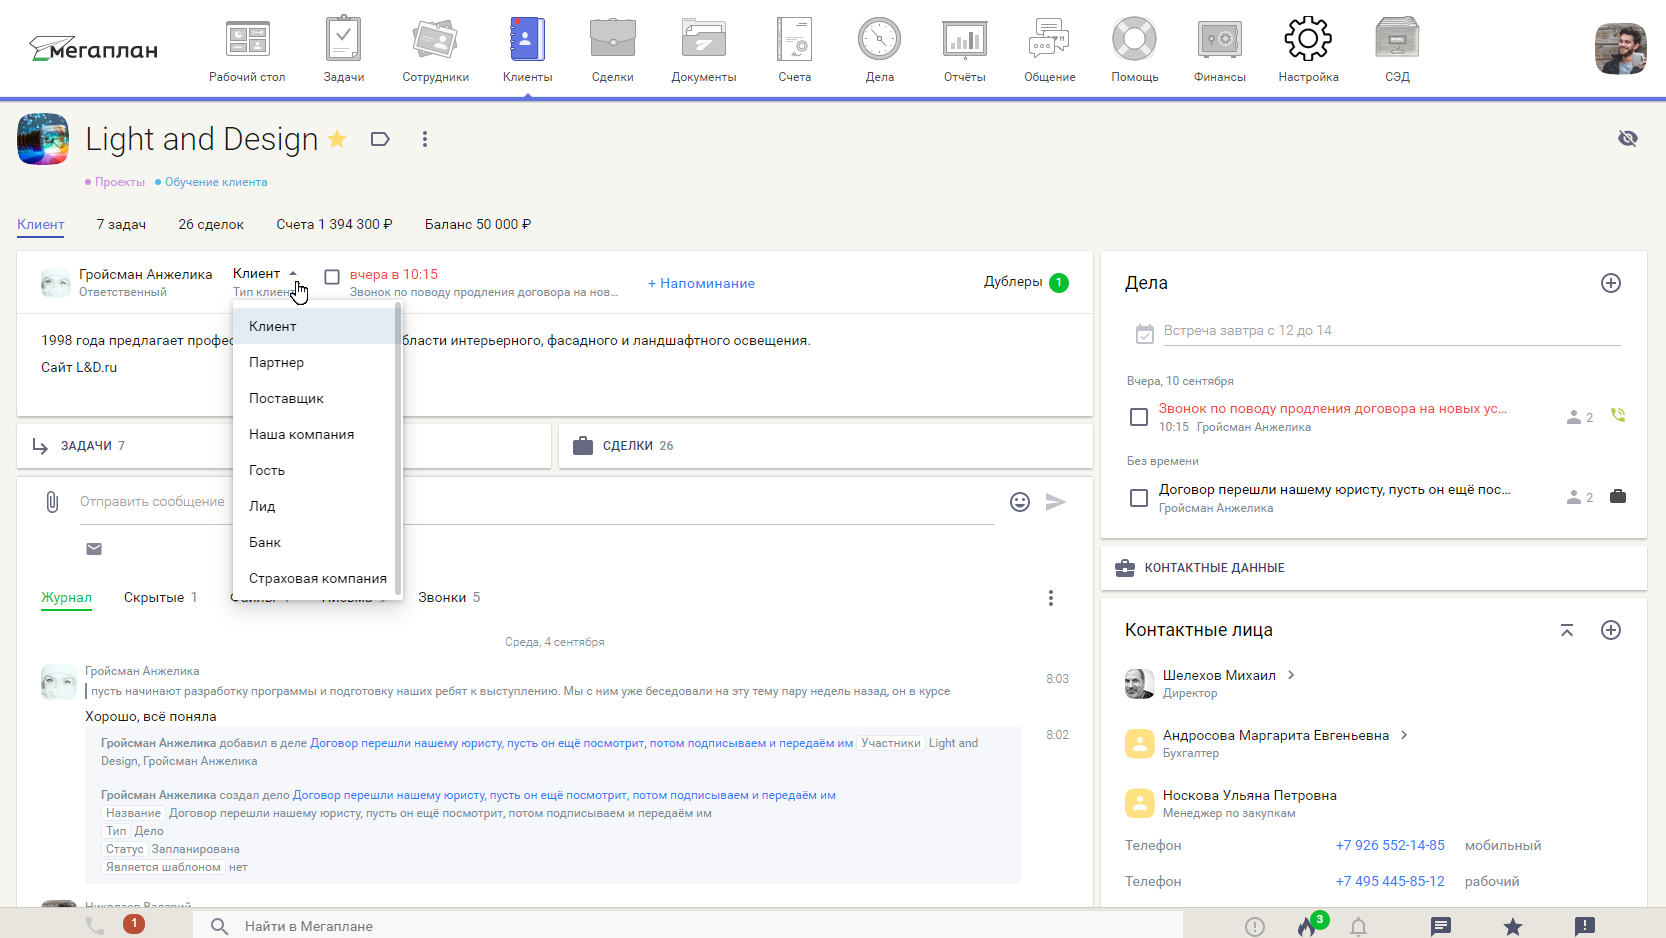
Task: Add a new contact person
Action: pos(1611,630)
